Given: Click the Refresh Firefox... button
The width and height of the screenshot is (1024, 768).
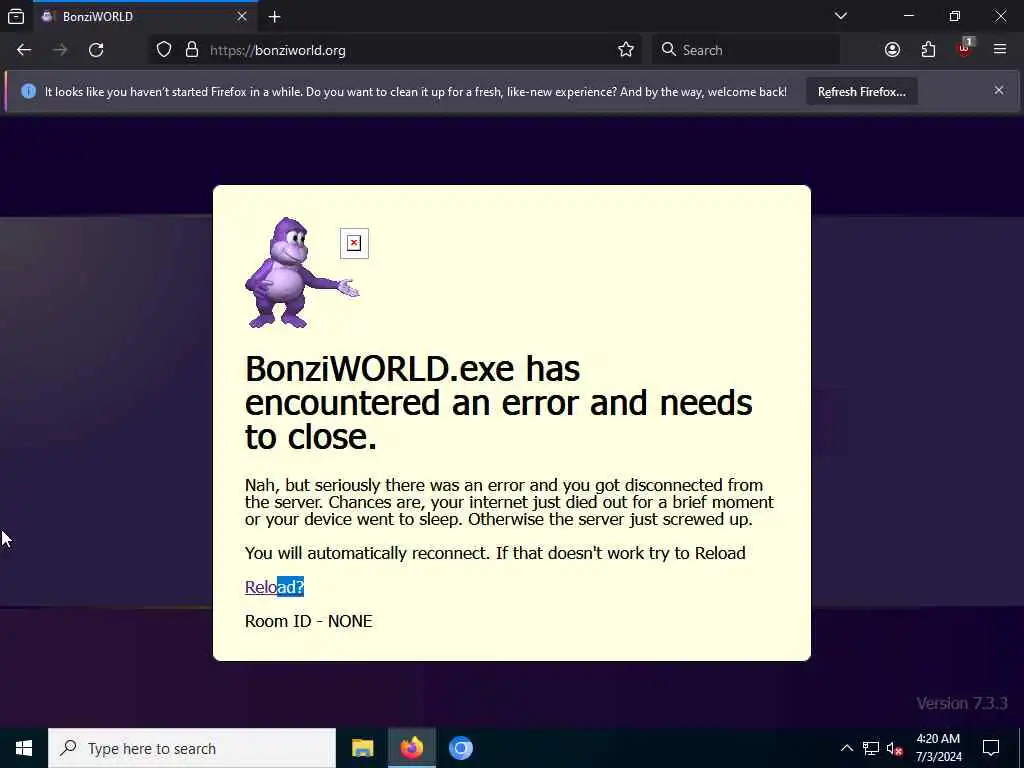Looking at the screenshot, I should [861, 91].
